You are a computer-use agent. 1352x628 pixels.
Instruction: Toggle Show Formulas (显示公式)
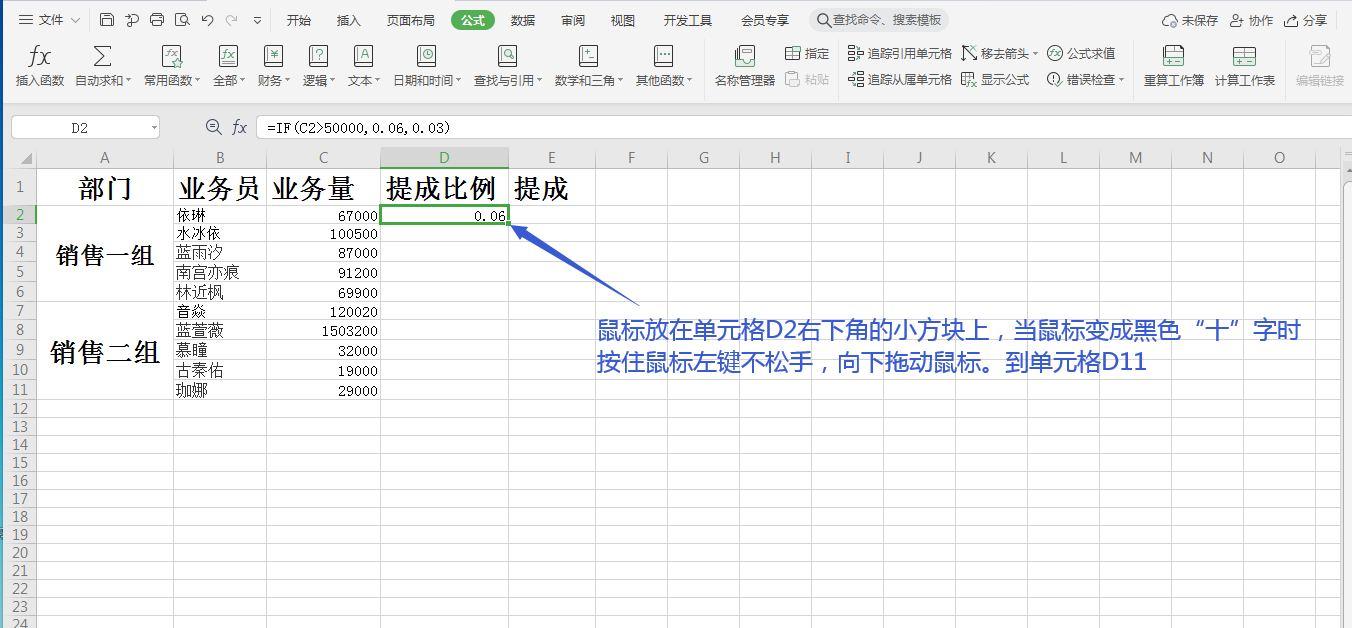(995, 80)
